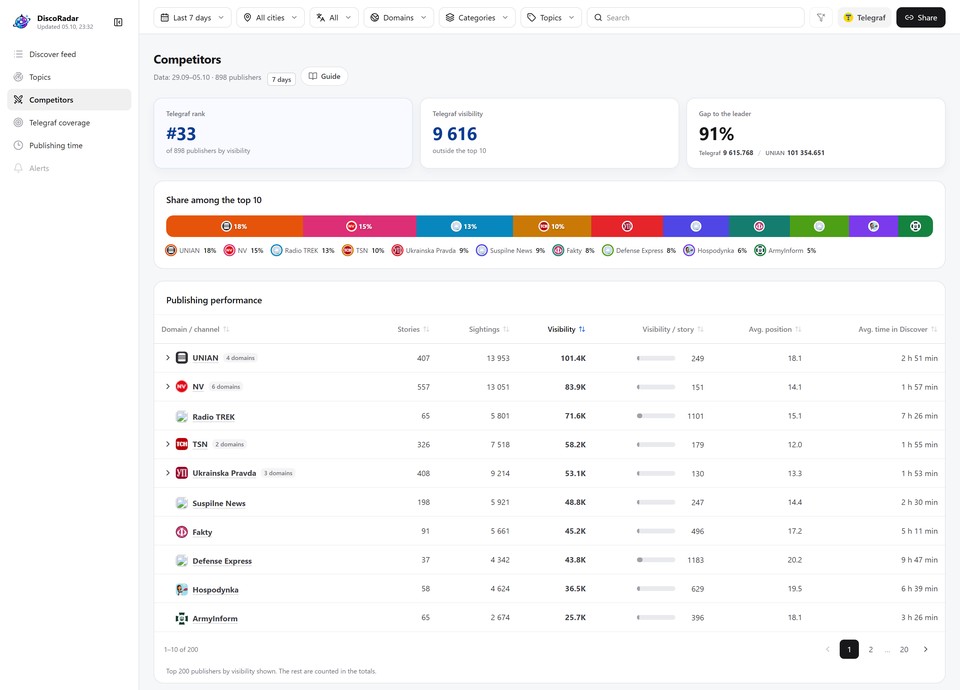Sort by Visibility column
The width and height of the screenshot is (960, 690).
tap(566, 329)
